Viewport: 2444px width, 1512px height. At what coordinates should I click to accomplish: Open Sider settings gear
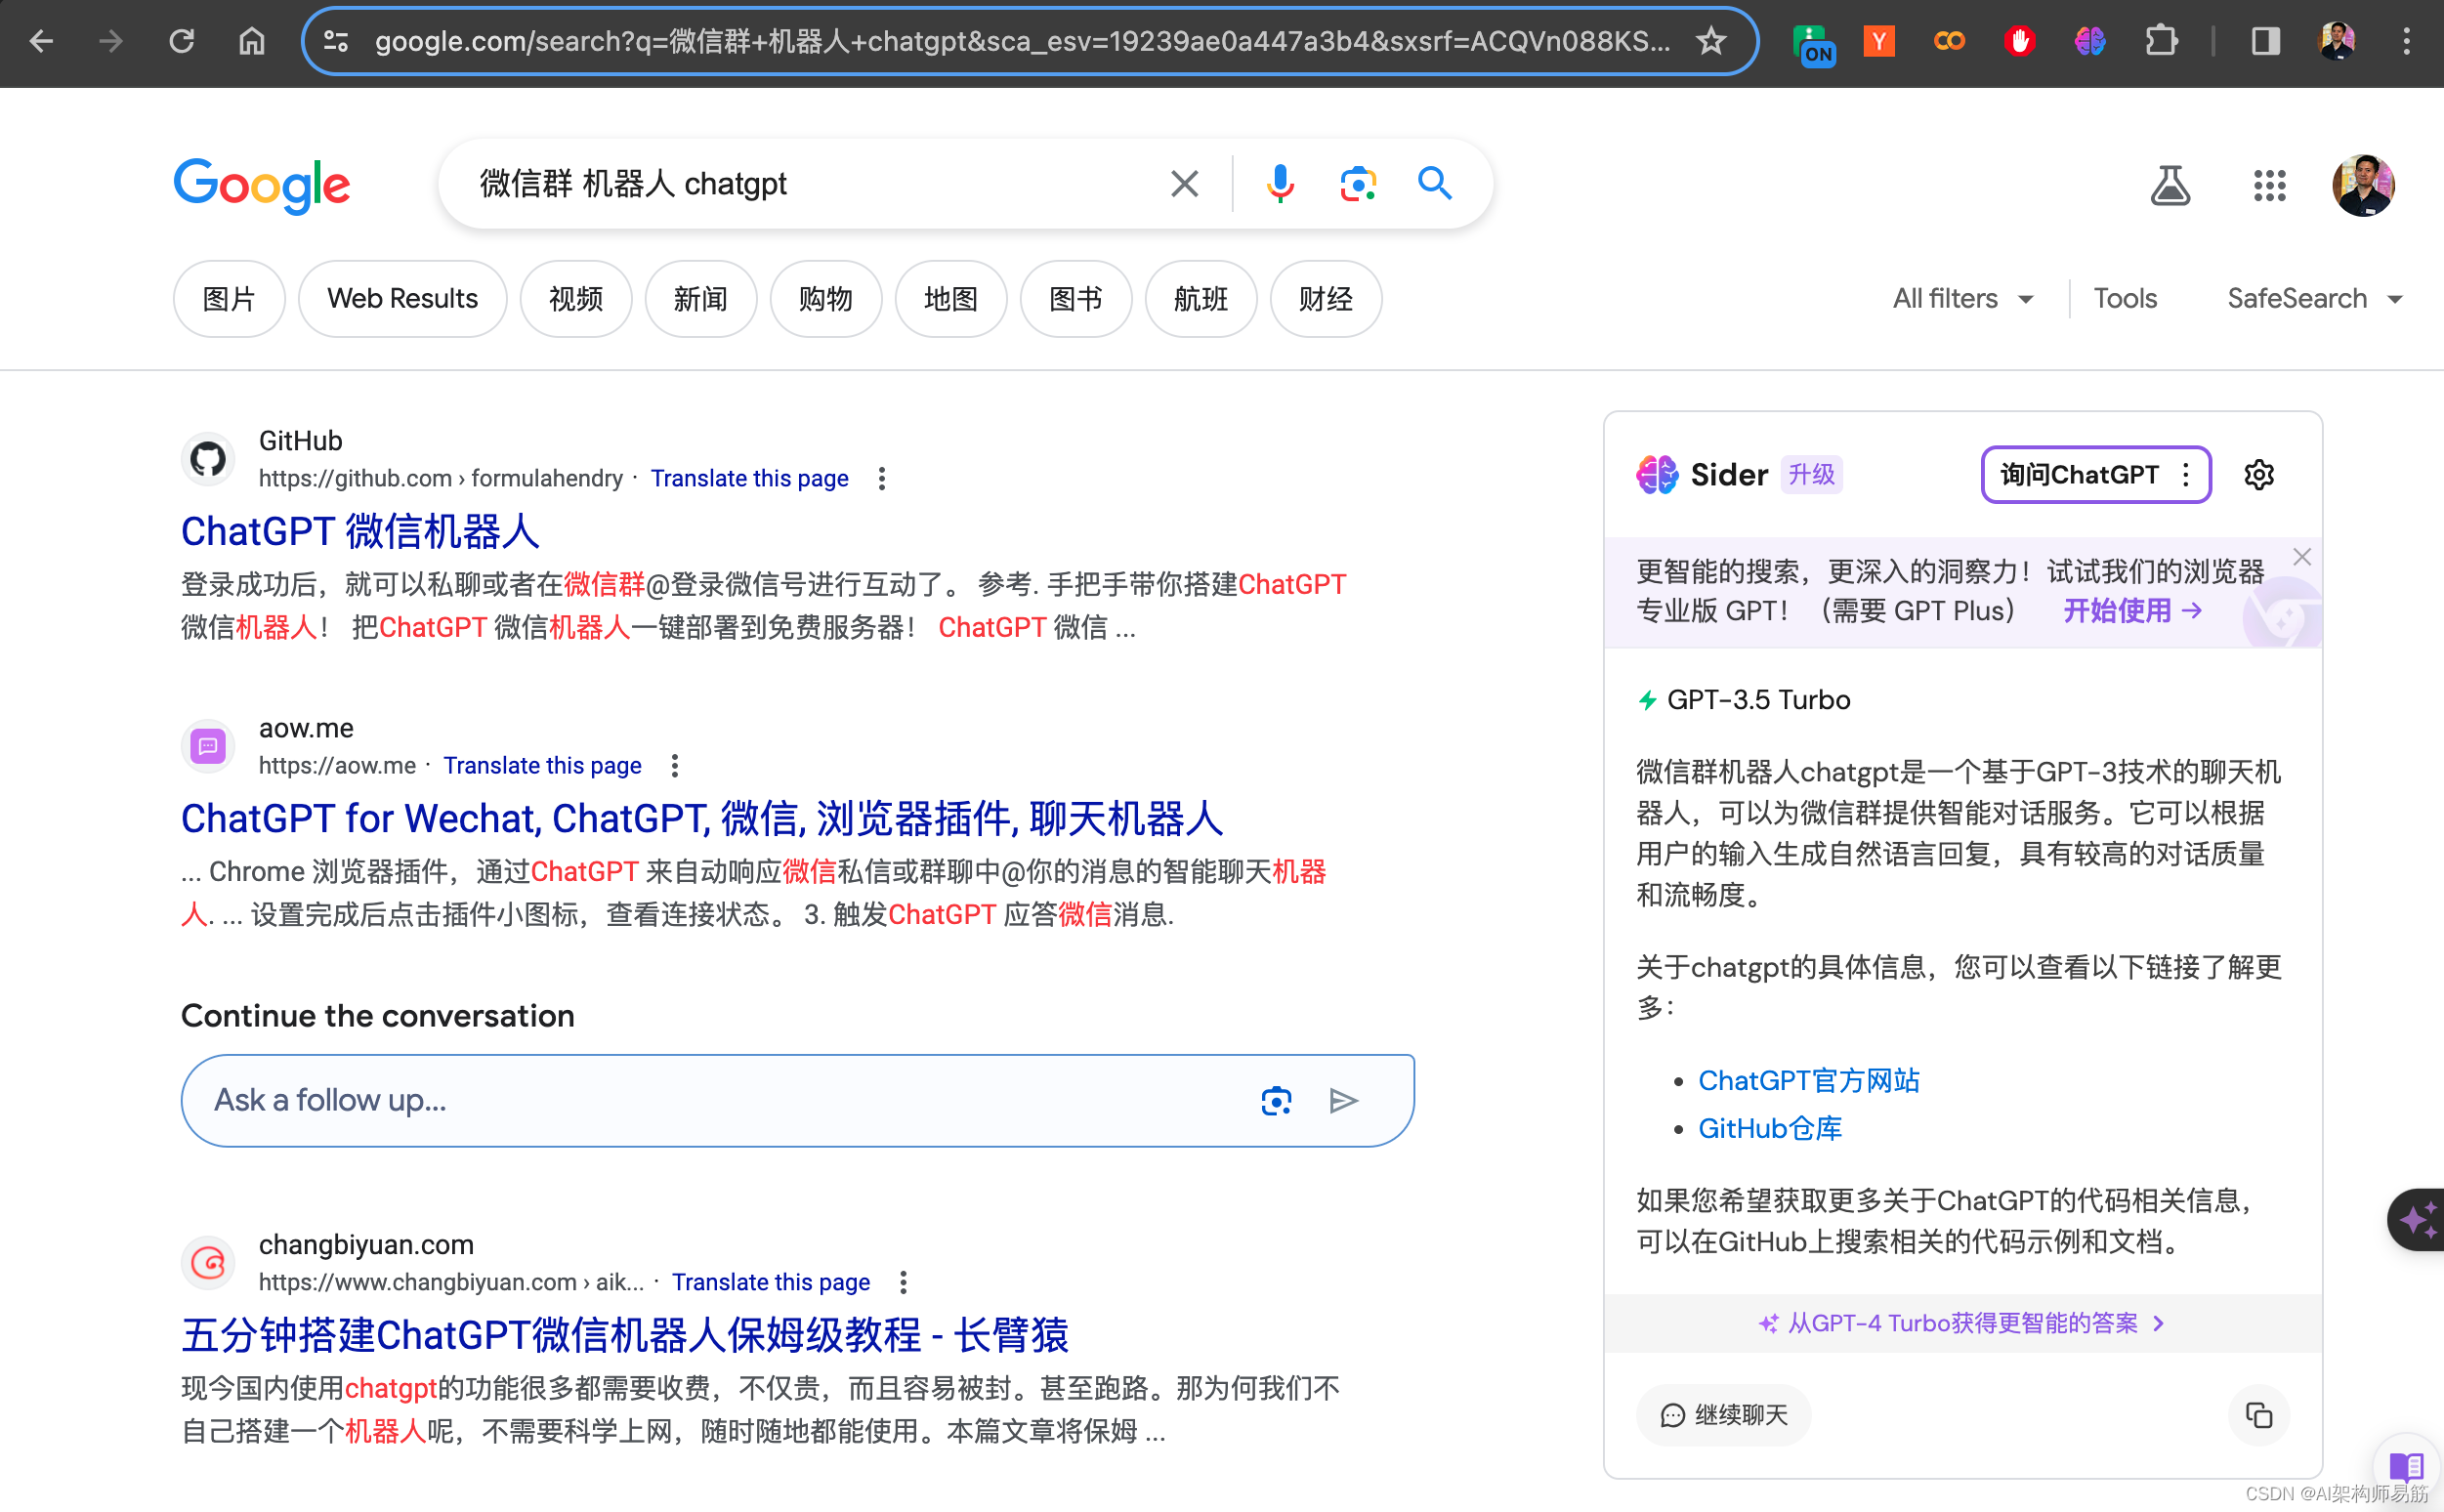click(x=2259, y=475)
